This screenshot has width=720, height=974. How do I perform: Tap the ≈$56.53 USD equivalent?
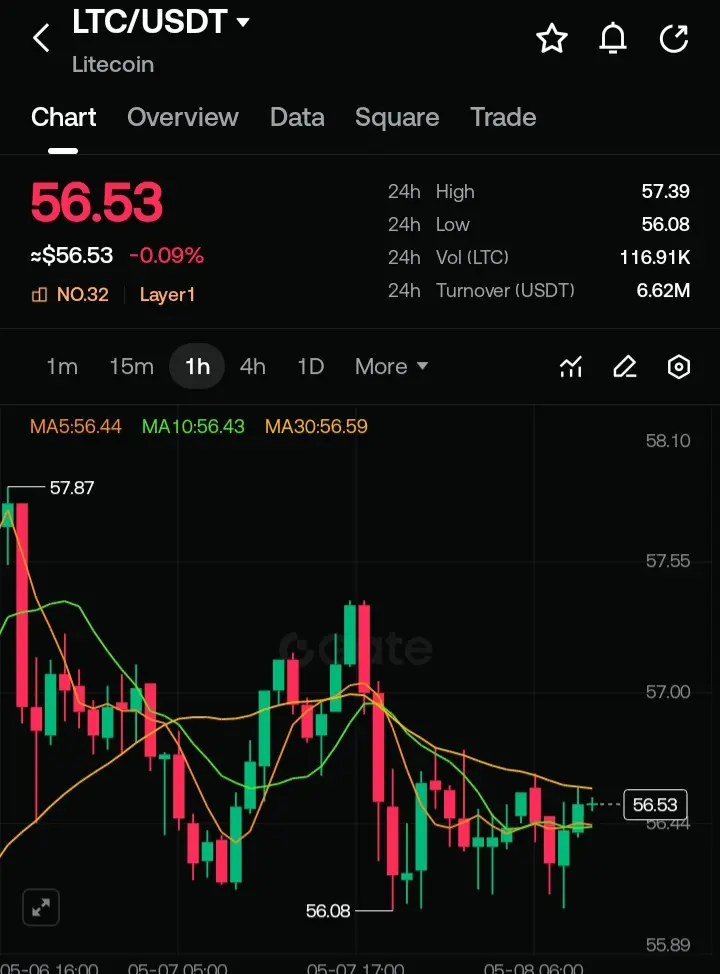point(72,255)
